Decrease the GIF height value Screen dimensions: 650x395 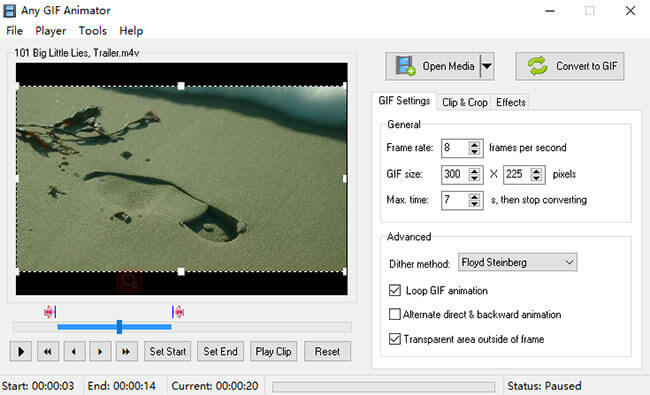(x=536, y=178)
